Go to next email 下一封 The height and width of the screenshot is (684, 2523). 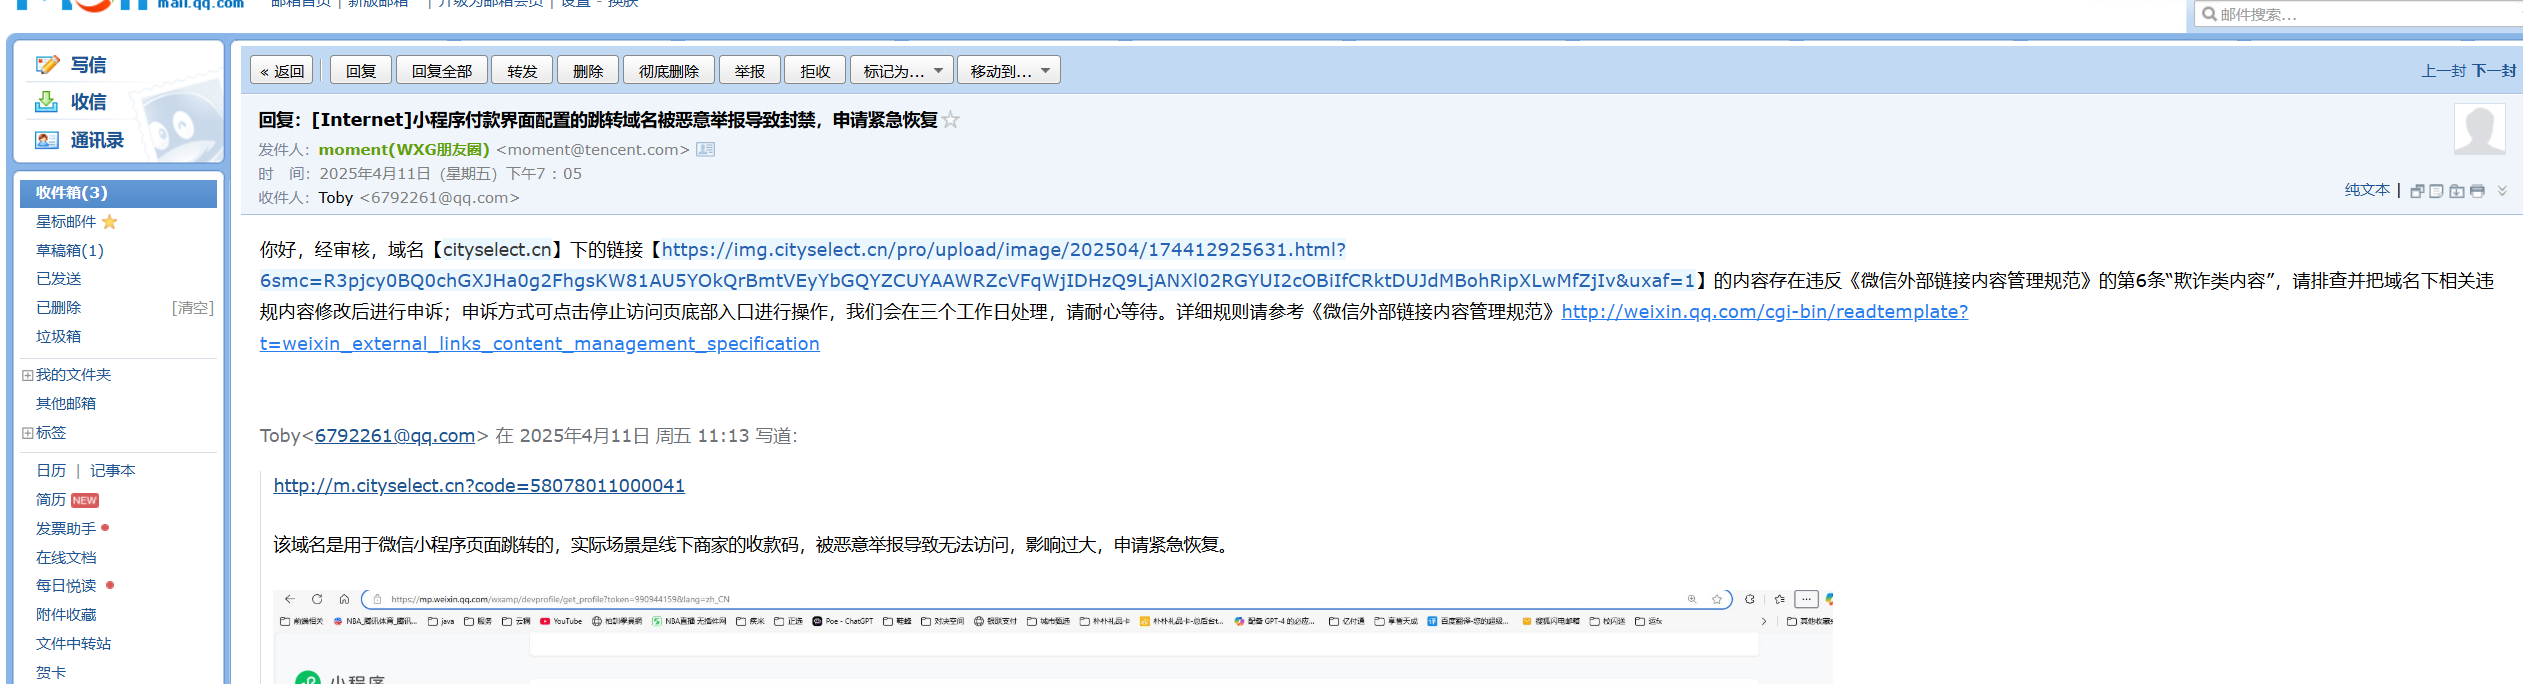2495,71
